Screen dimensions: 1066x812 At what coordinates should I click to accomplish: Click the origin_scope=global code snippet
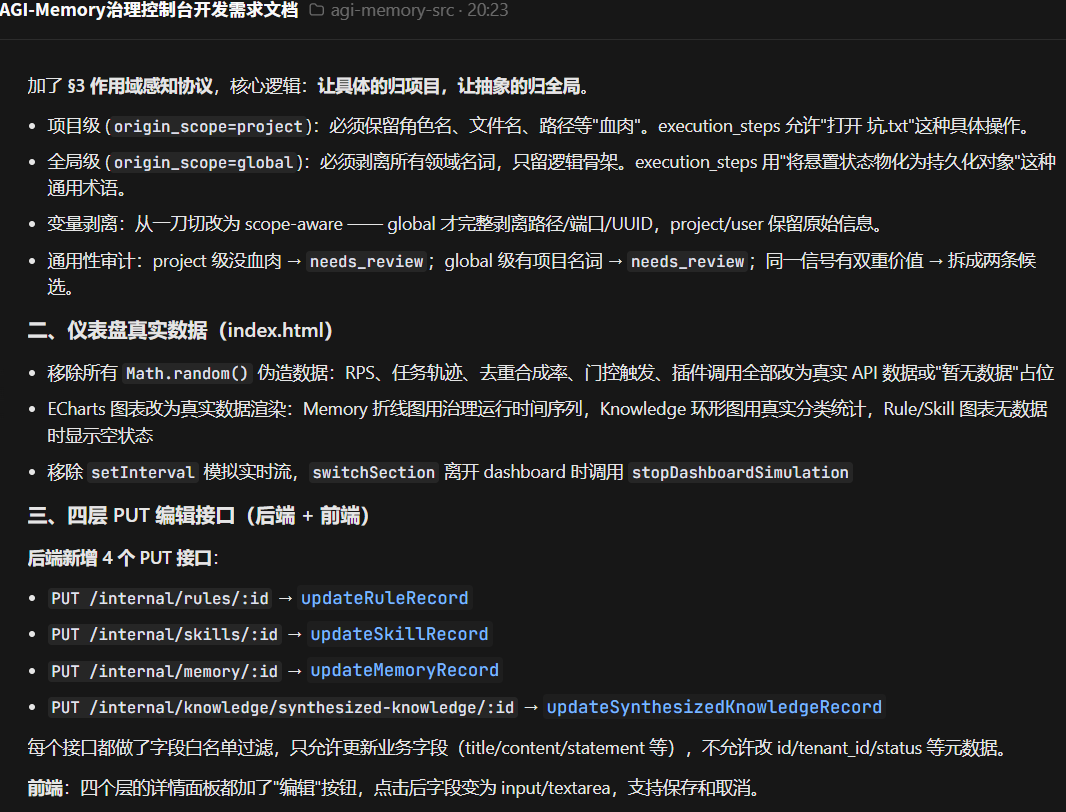(x=203, y=163)
